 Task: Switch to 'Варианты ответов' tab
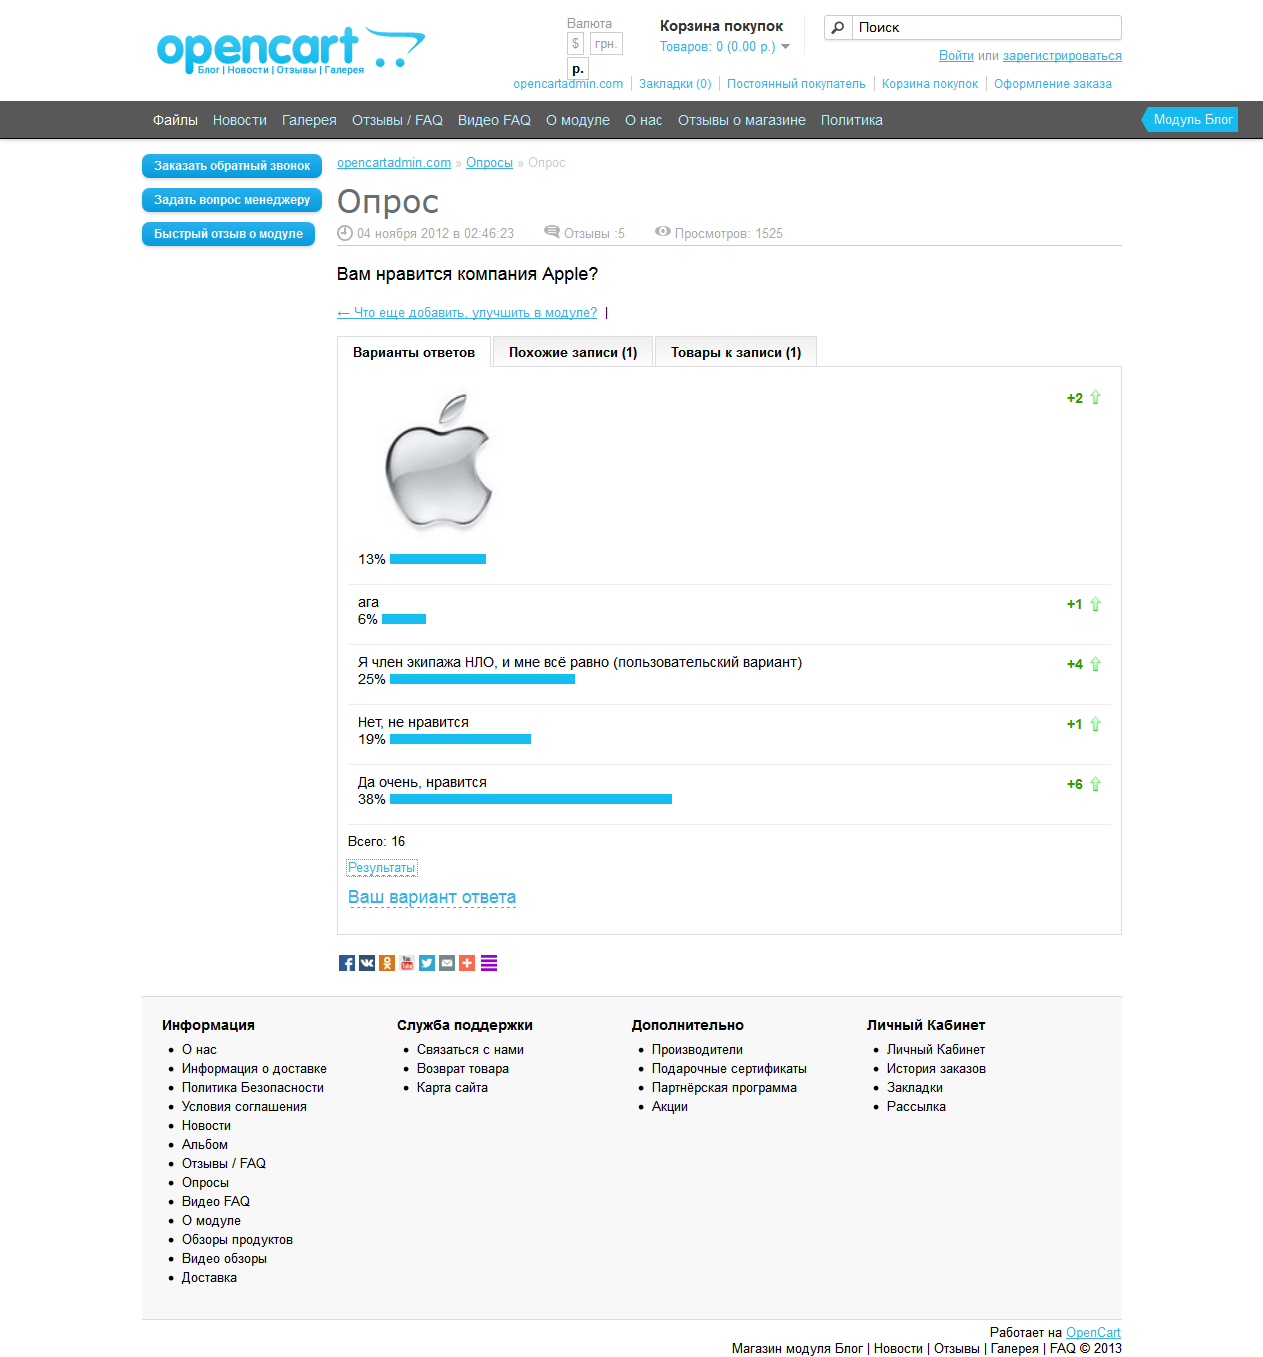click(x=414, y=352)
